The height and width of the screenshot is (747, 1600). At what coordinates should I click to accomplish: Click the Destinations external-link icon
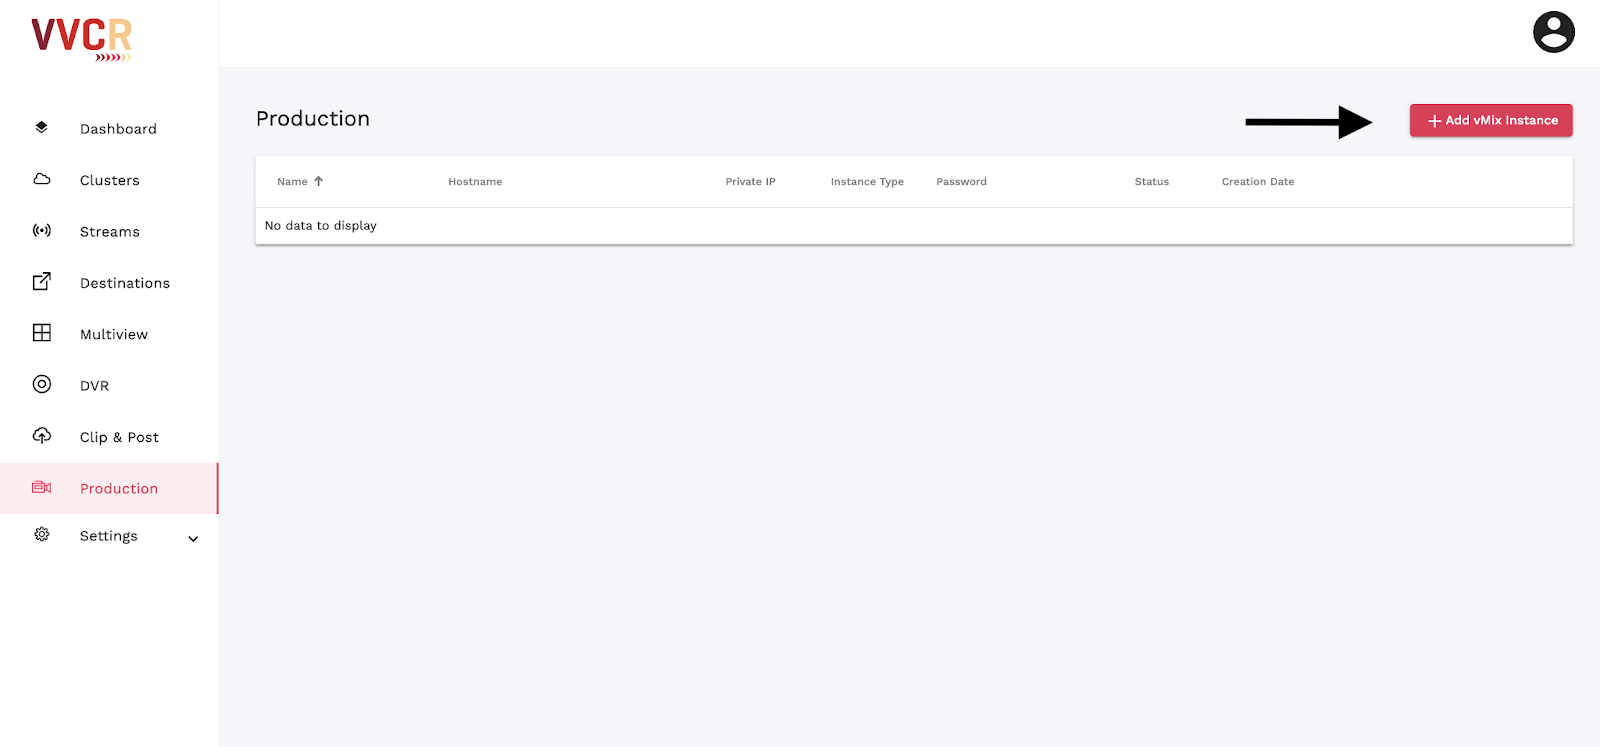coord(41,281)
